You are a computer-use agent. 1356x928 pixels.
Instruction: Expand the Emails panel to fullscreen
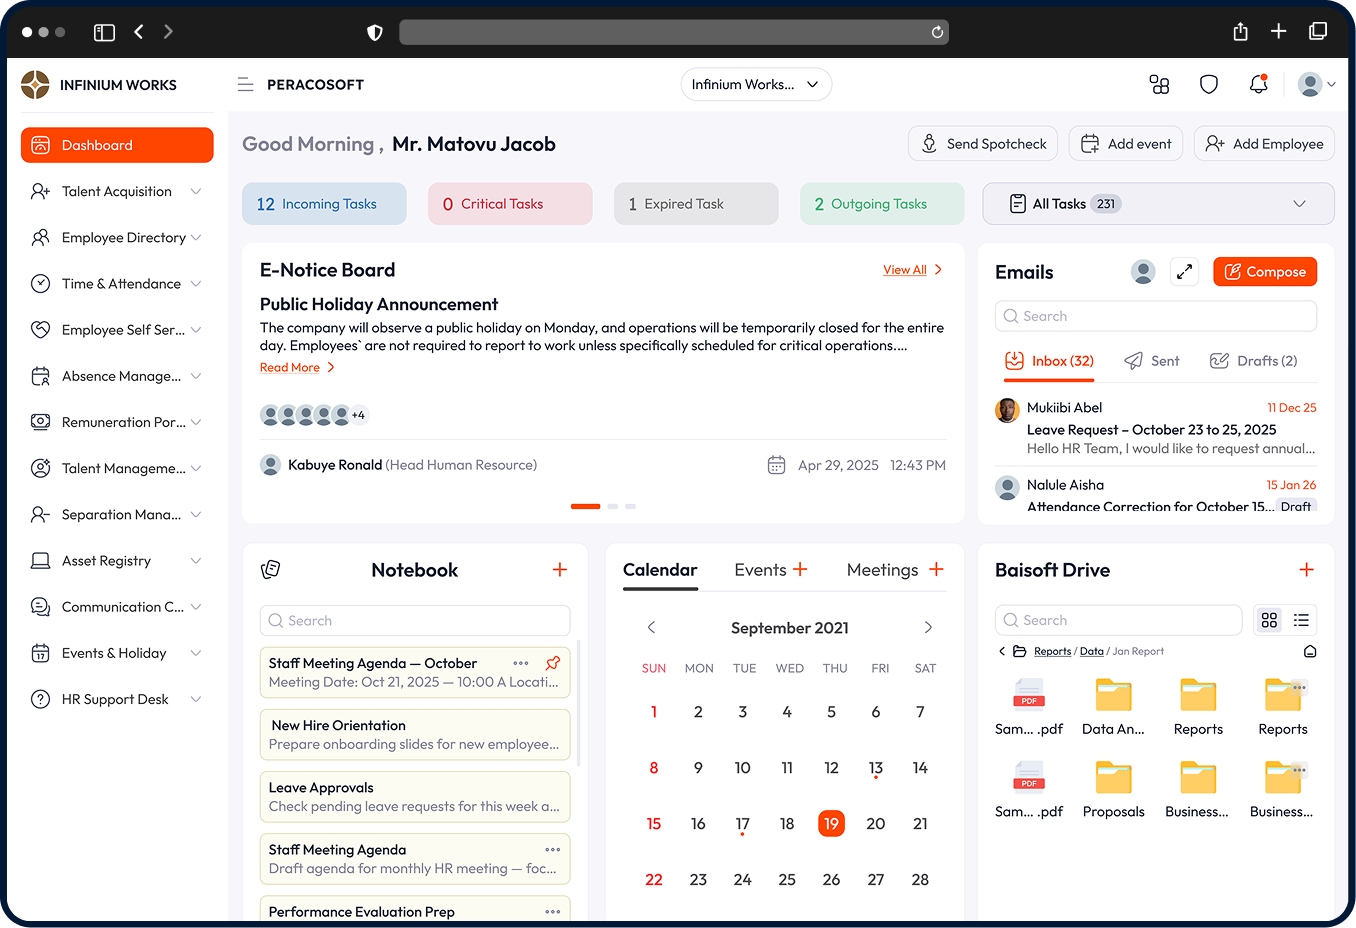(1184, 272)
